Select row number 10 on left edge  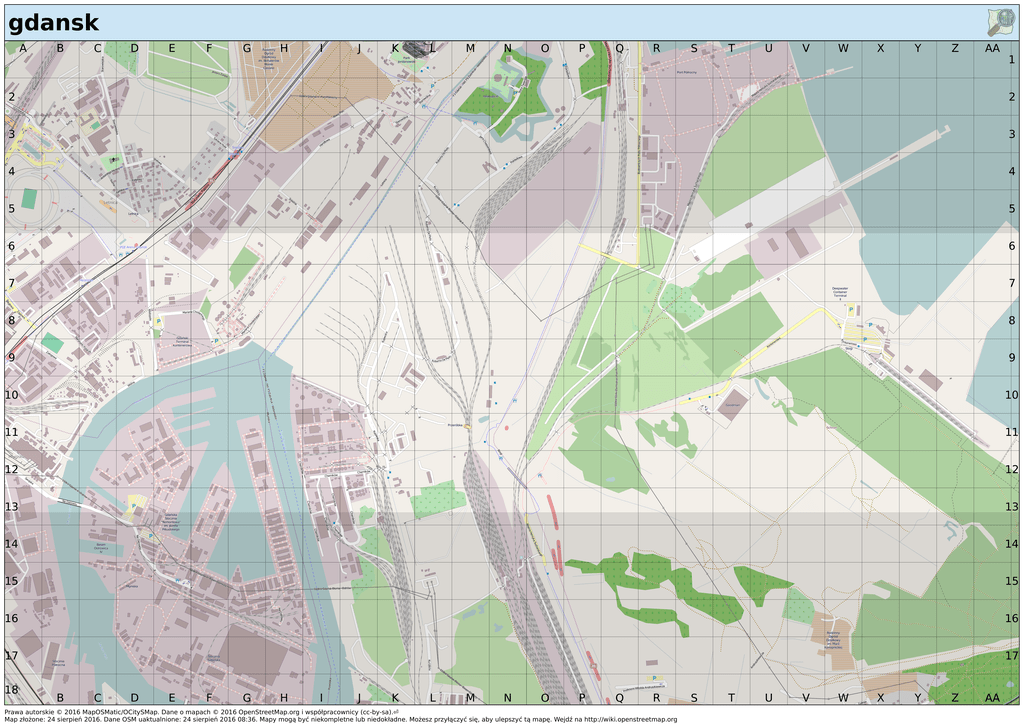click(x=12, y=394)
